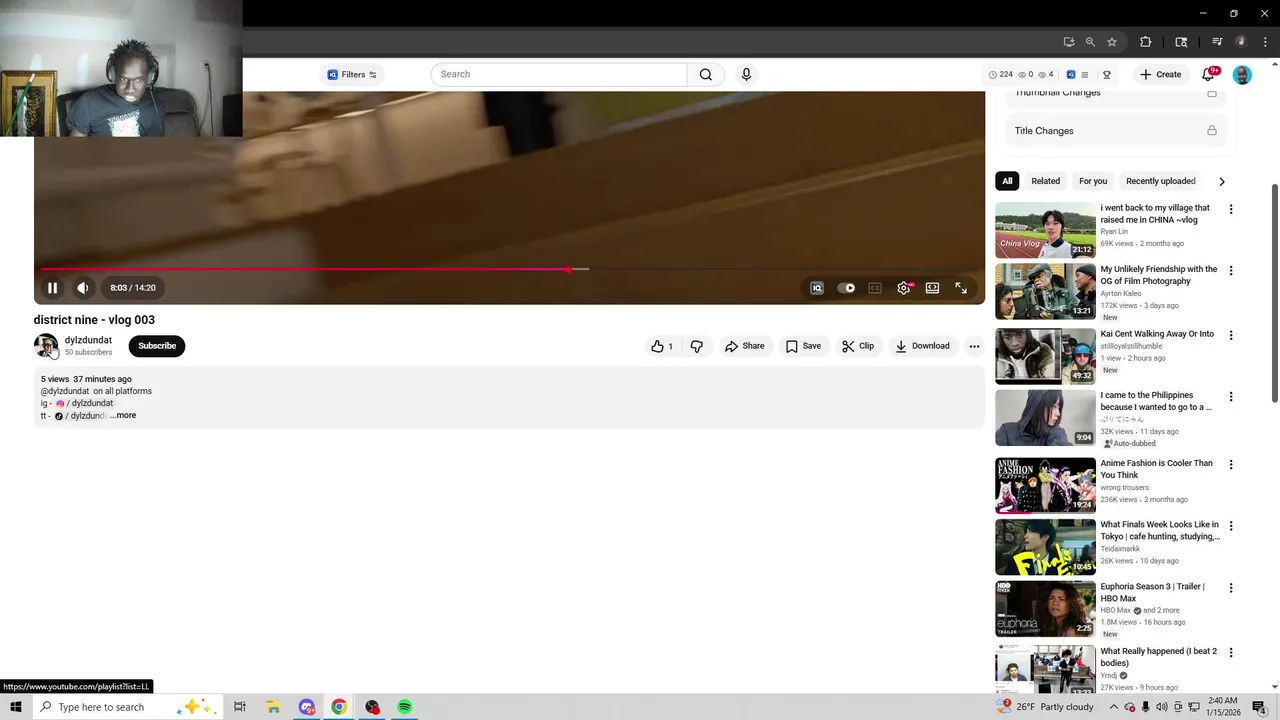Like the video with thumbs up

[662, 346]
